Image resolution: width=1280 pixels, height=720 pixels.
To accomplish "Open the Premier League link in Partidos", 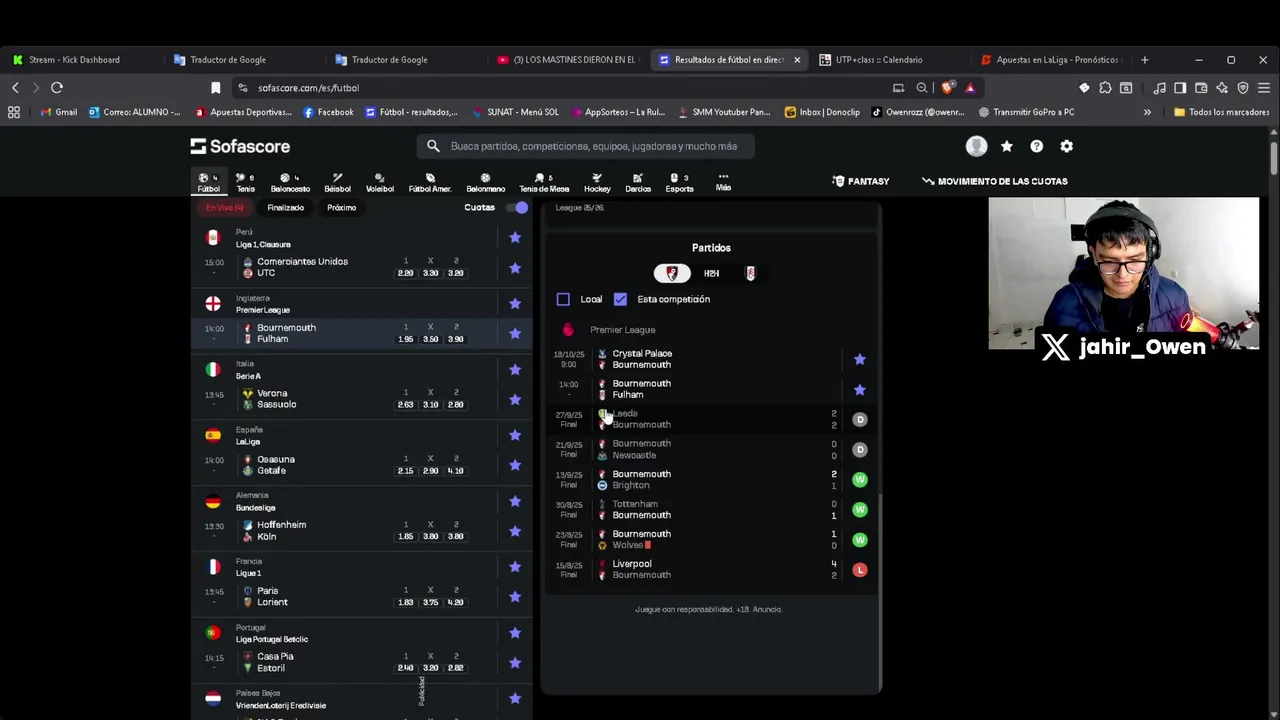I will click(x=622, y=330).
